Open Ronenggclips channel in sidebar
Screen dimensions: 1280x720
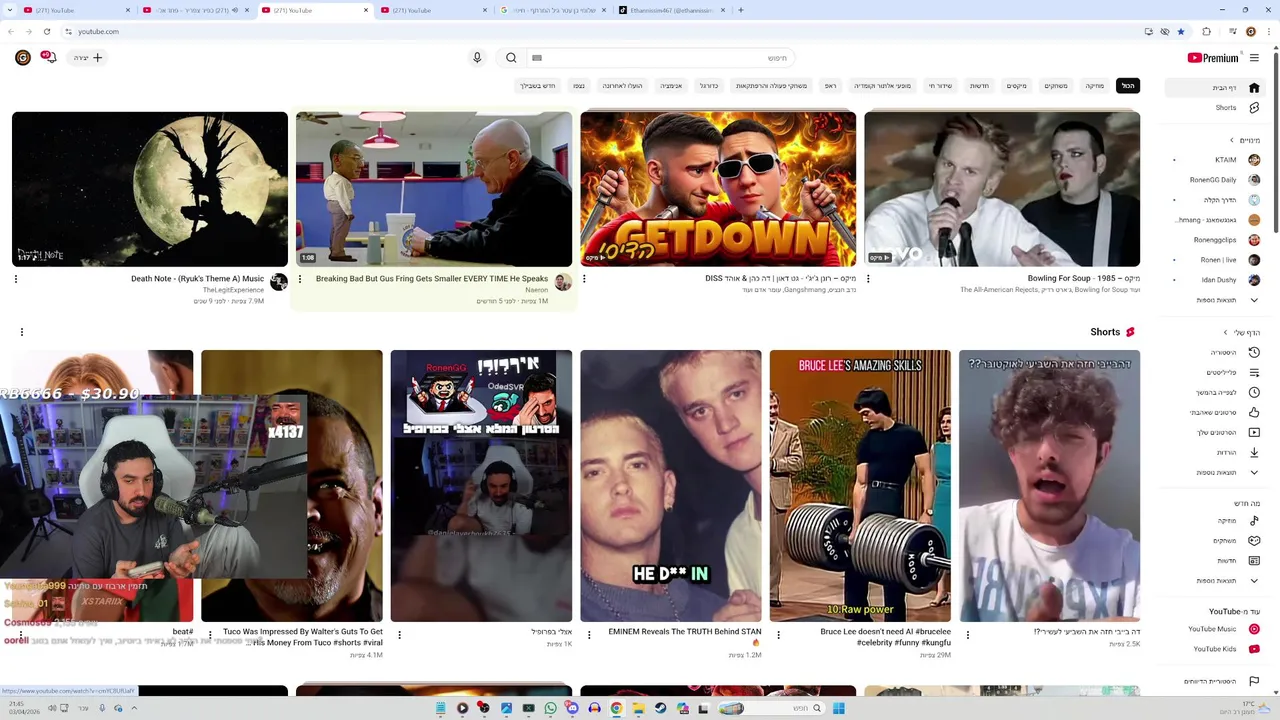(1215, 240)
